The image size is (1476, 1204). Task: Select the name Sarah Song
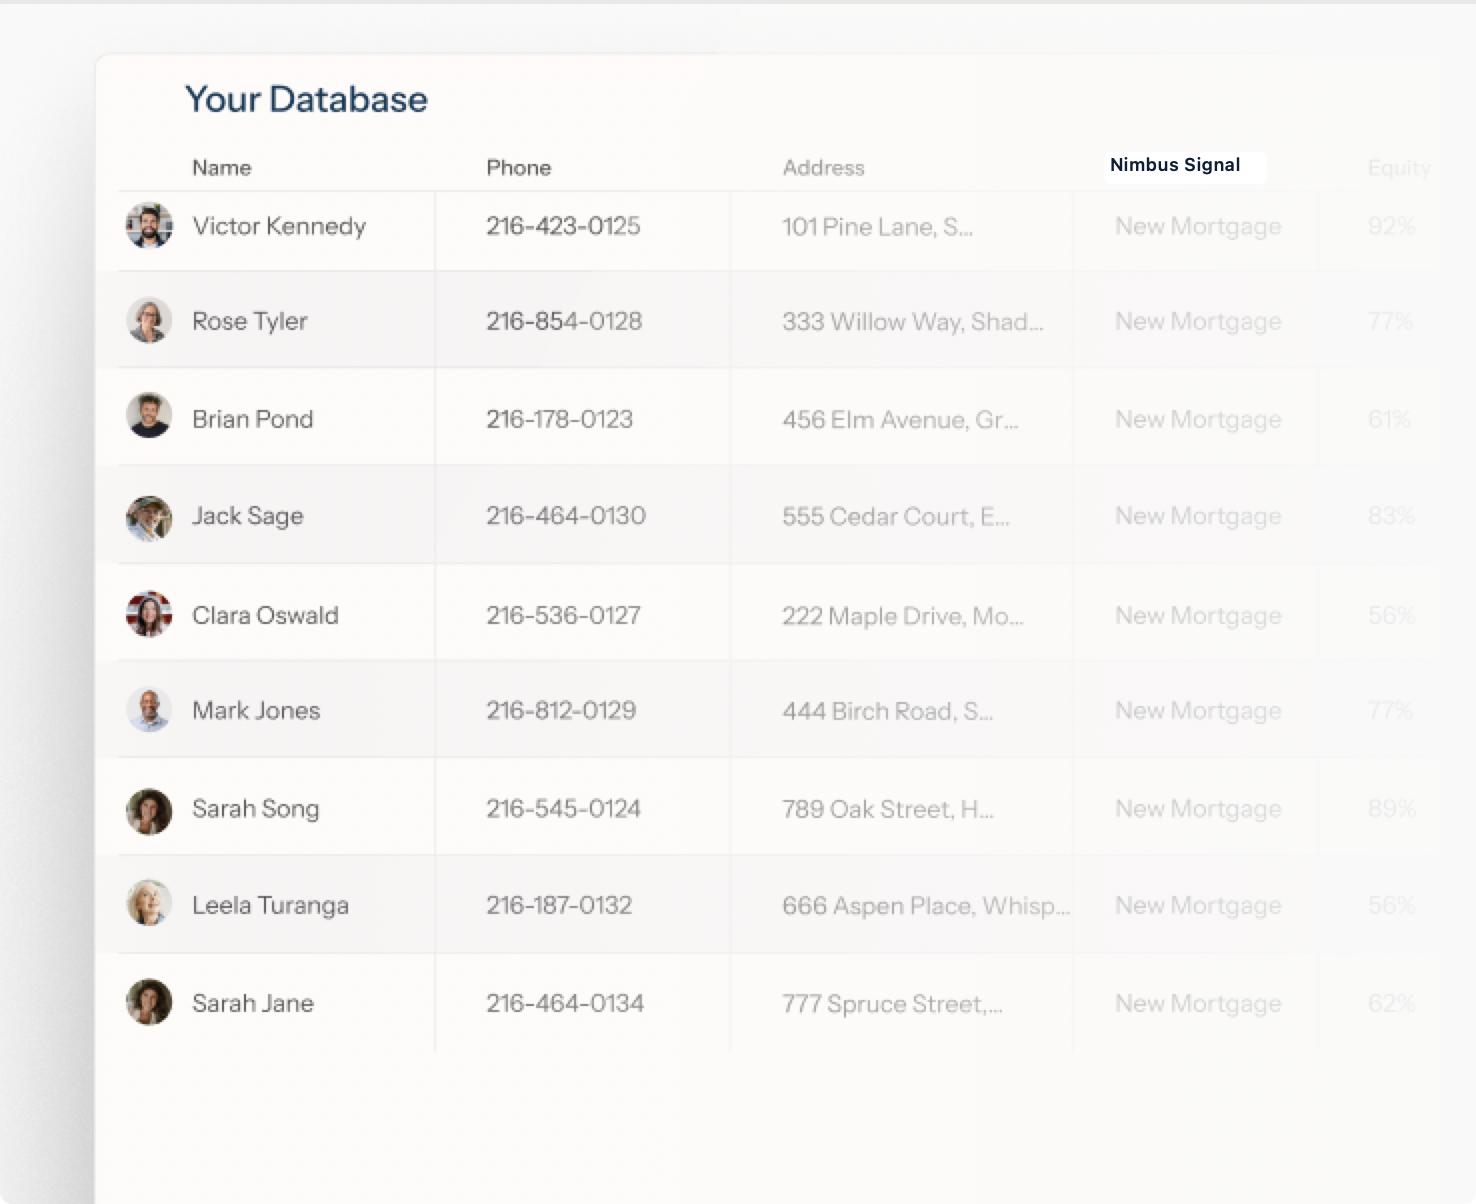tap(256, 809)
